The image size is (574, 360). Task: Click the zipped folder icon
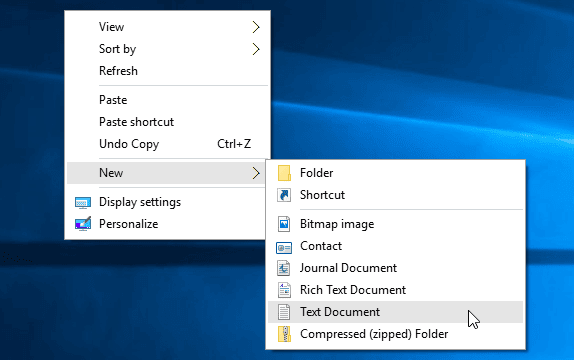pyautogui.click(x=284, y=334)
